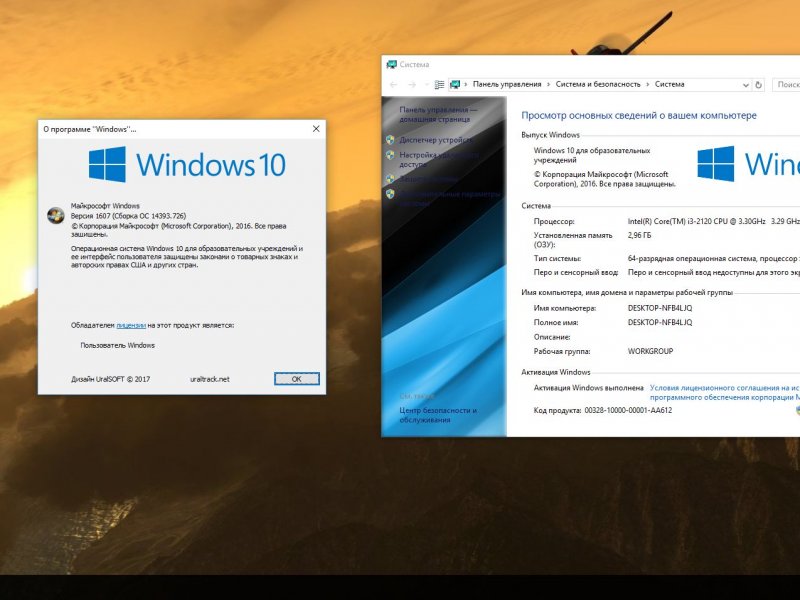Navigate to 'Панель управления' breadcrumb
The height and width of the screenshot is (600, 800).
coord(507,84)
